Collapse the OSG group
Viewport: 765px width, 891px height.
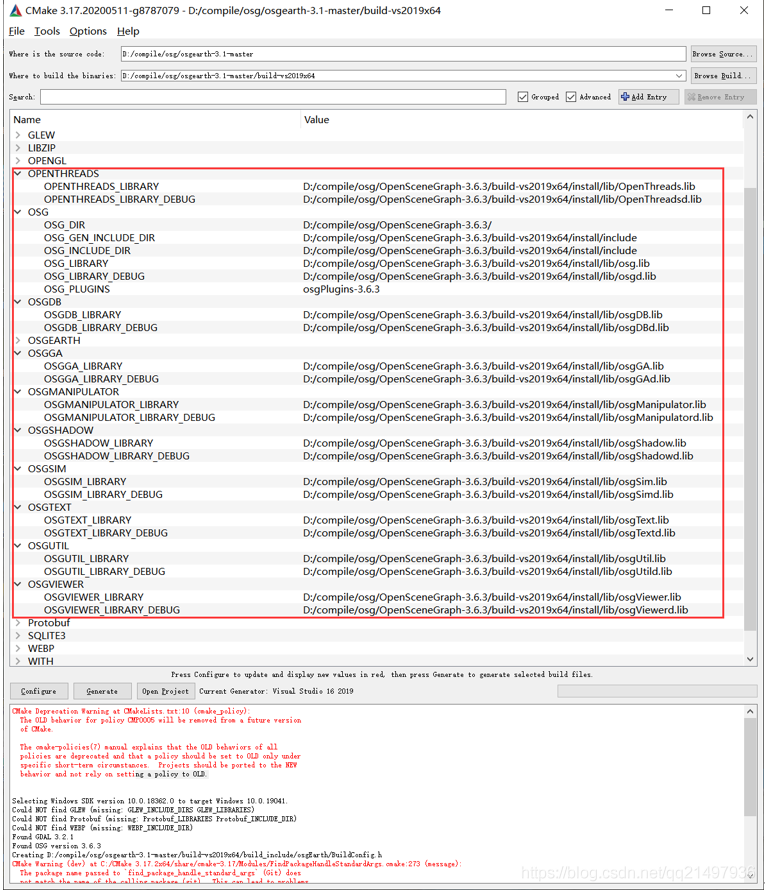18,212
